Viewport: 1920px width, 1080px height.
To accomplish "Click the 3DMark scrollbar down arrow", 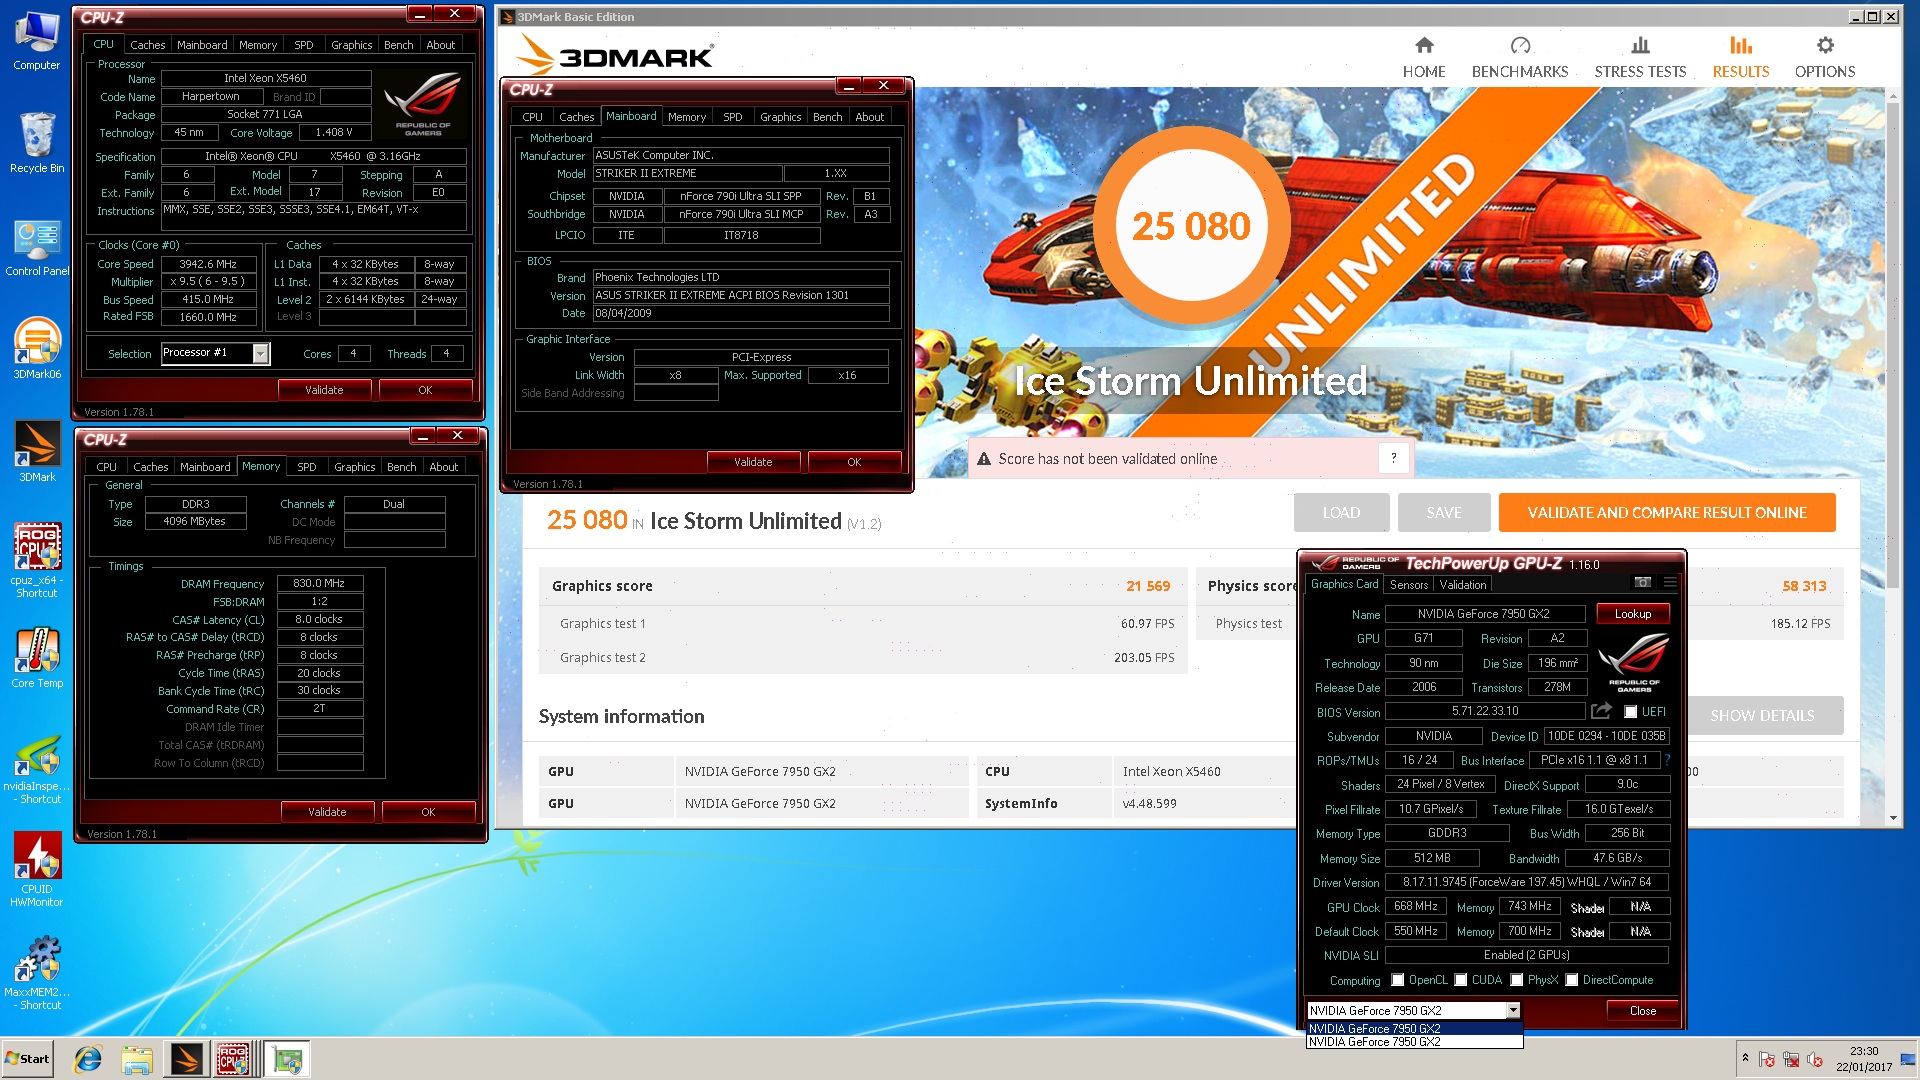I will pyautogui.click(x=1892, y=818).
